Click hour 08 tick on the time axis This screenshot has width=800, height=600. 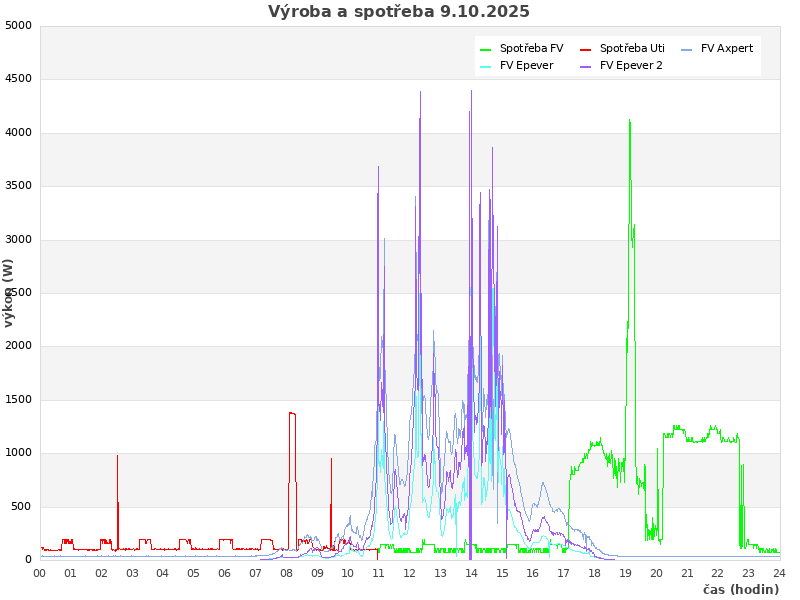coord(287,573)
